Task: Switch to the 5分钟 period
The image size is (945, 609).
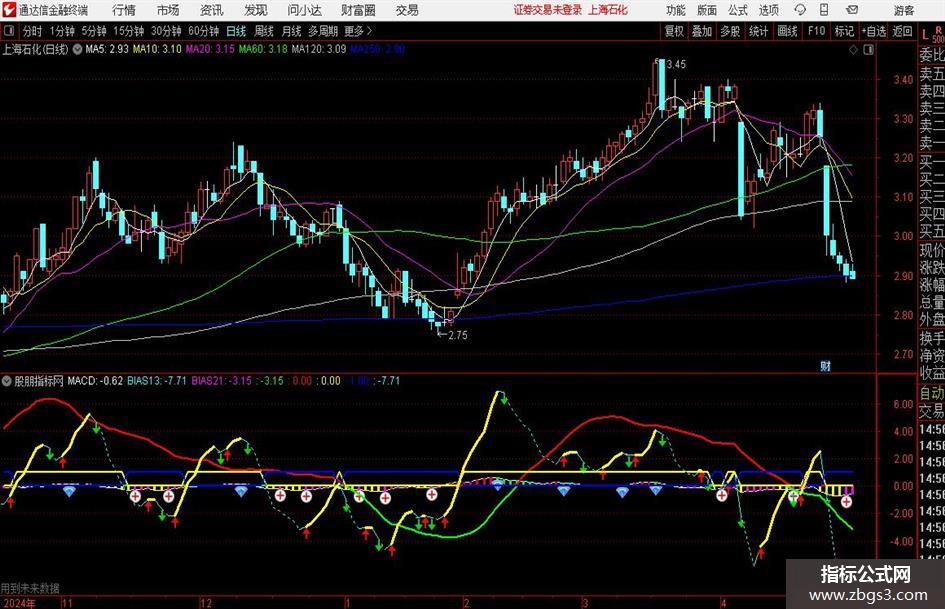Action: [x=93, y=31]
